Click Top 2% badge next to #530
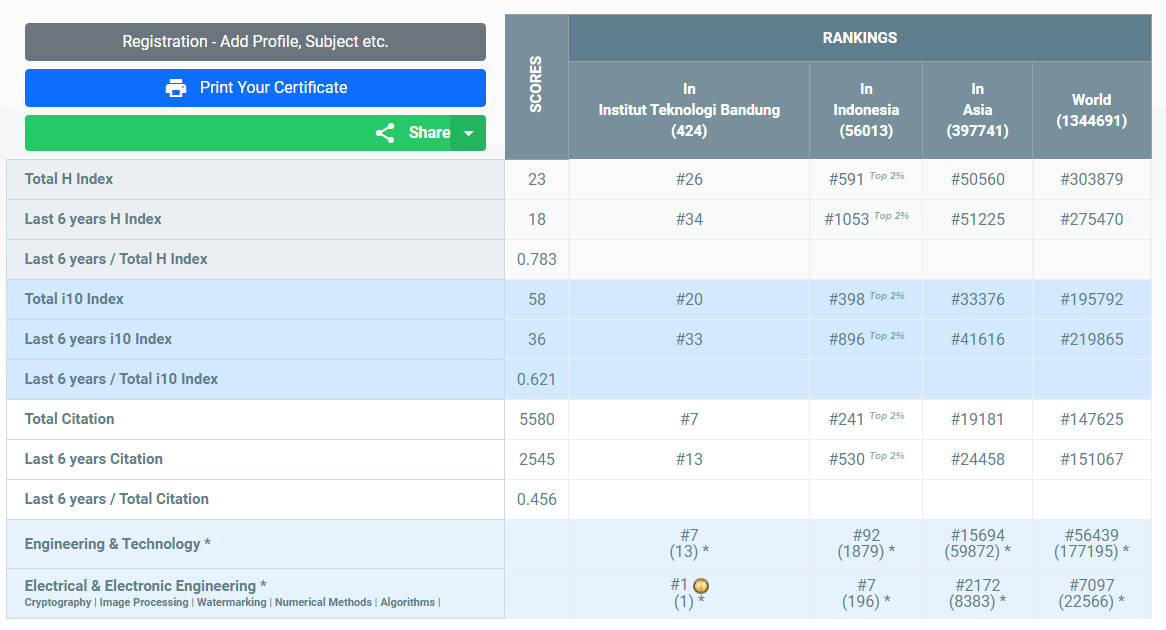 coord(886,456)
